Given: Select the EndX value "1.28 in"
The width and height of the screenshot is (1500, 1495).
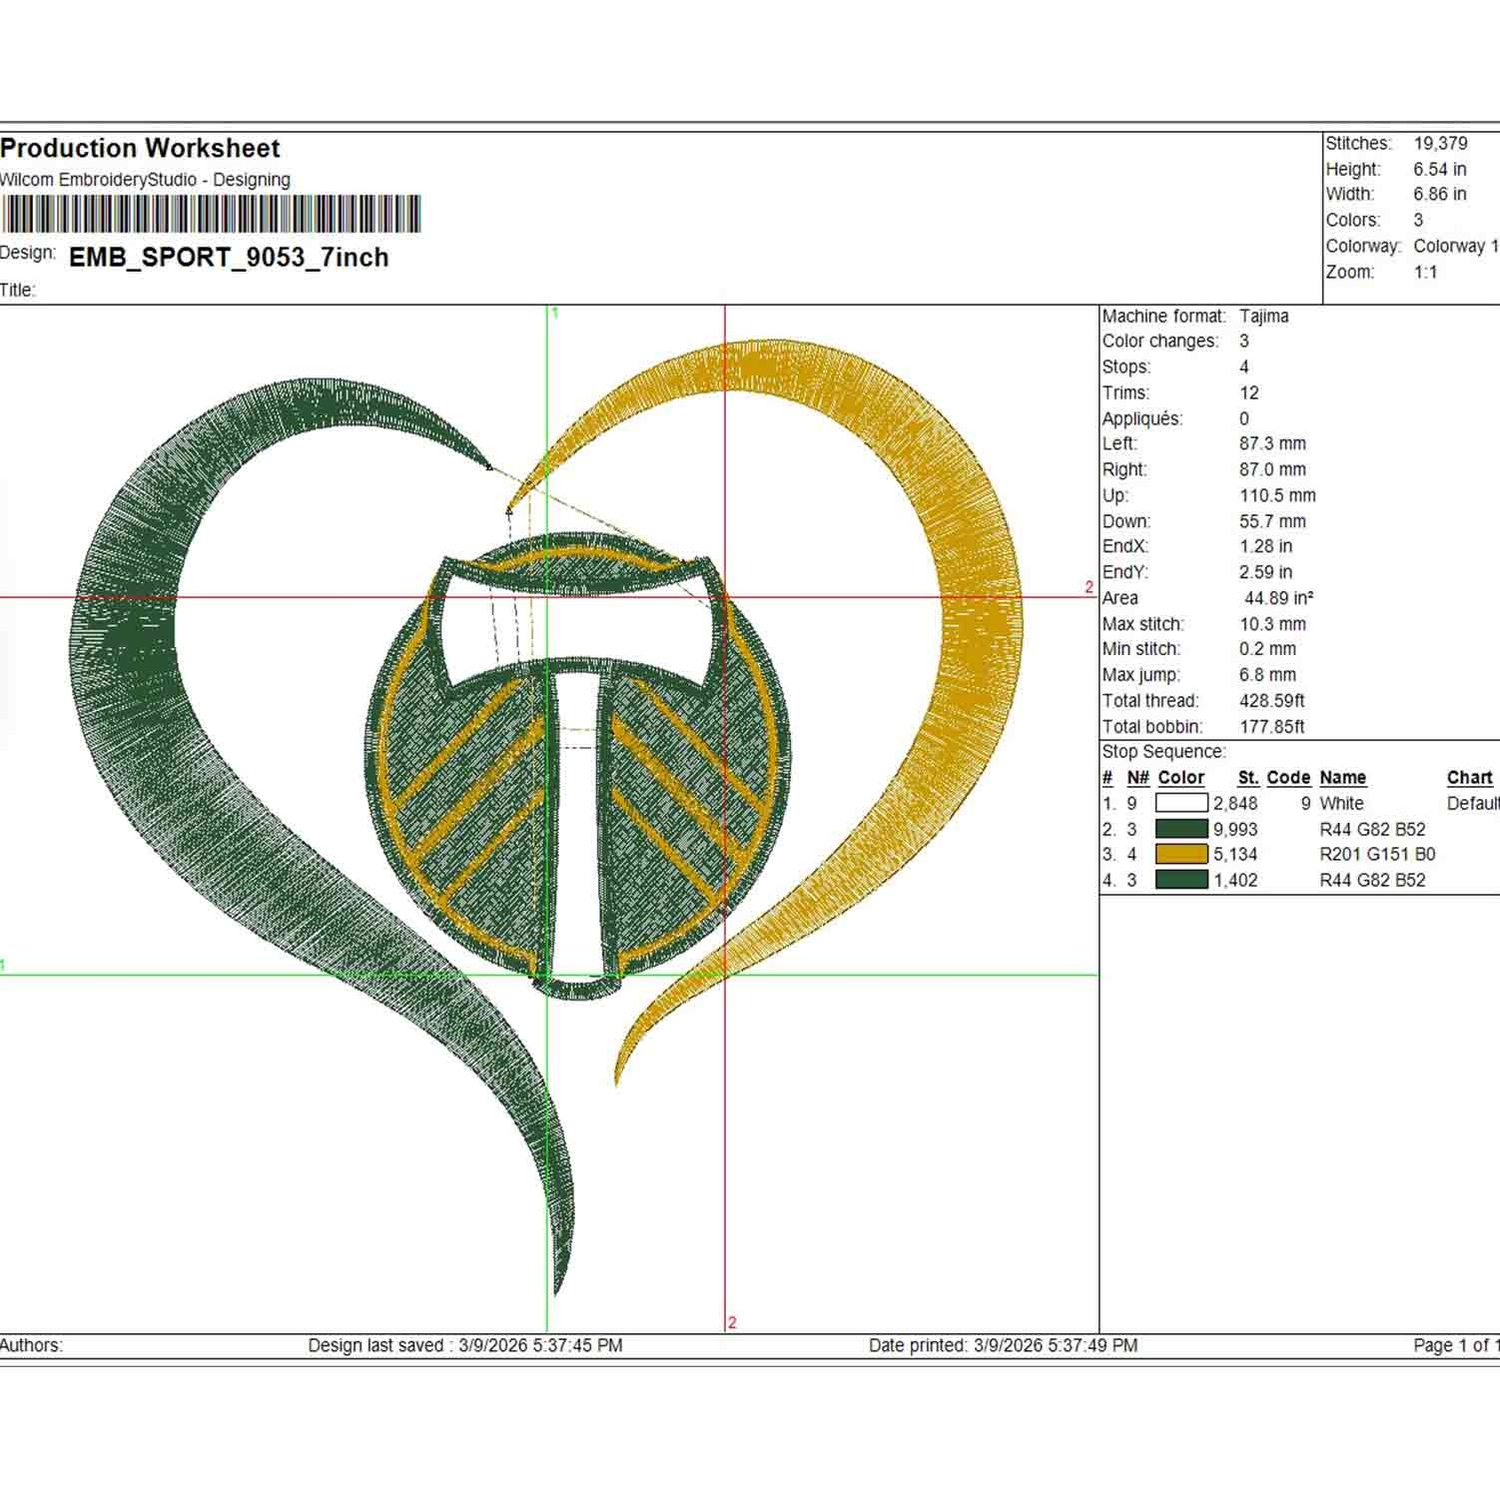Looking at the screenshot, I should pyautogui.click(x=1266, y=547).
